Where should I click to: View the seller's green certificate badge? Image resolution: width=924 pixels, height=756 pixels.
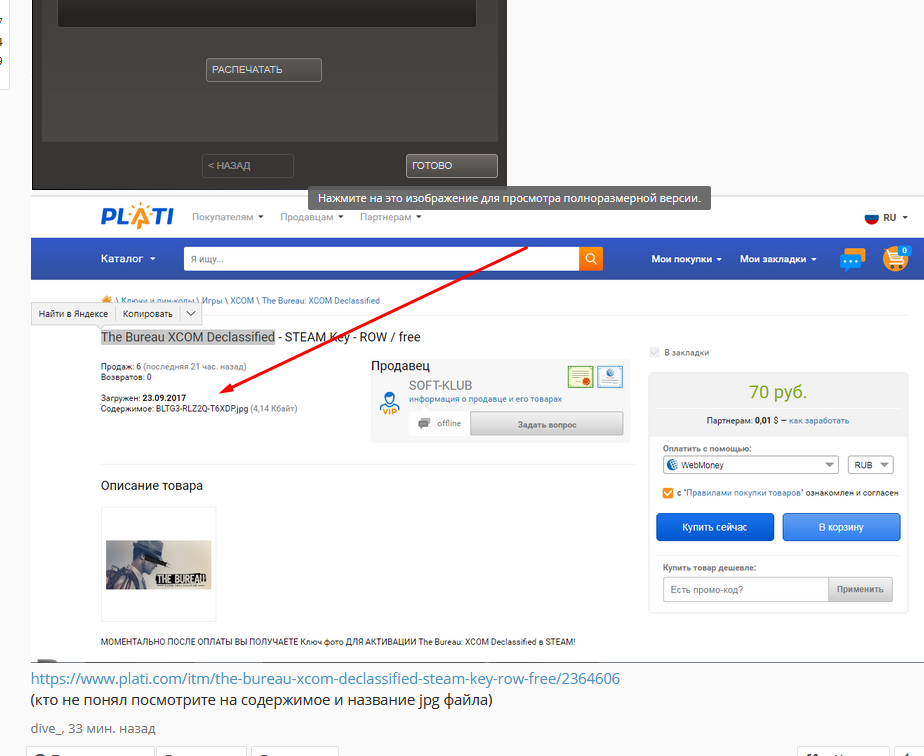click(580, 377)
